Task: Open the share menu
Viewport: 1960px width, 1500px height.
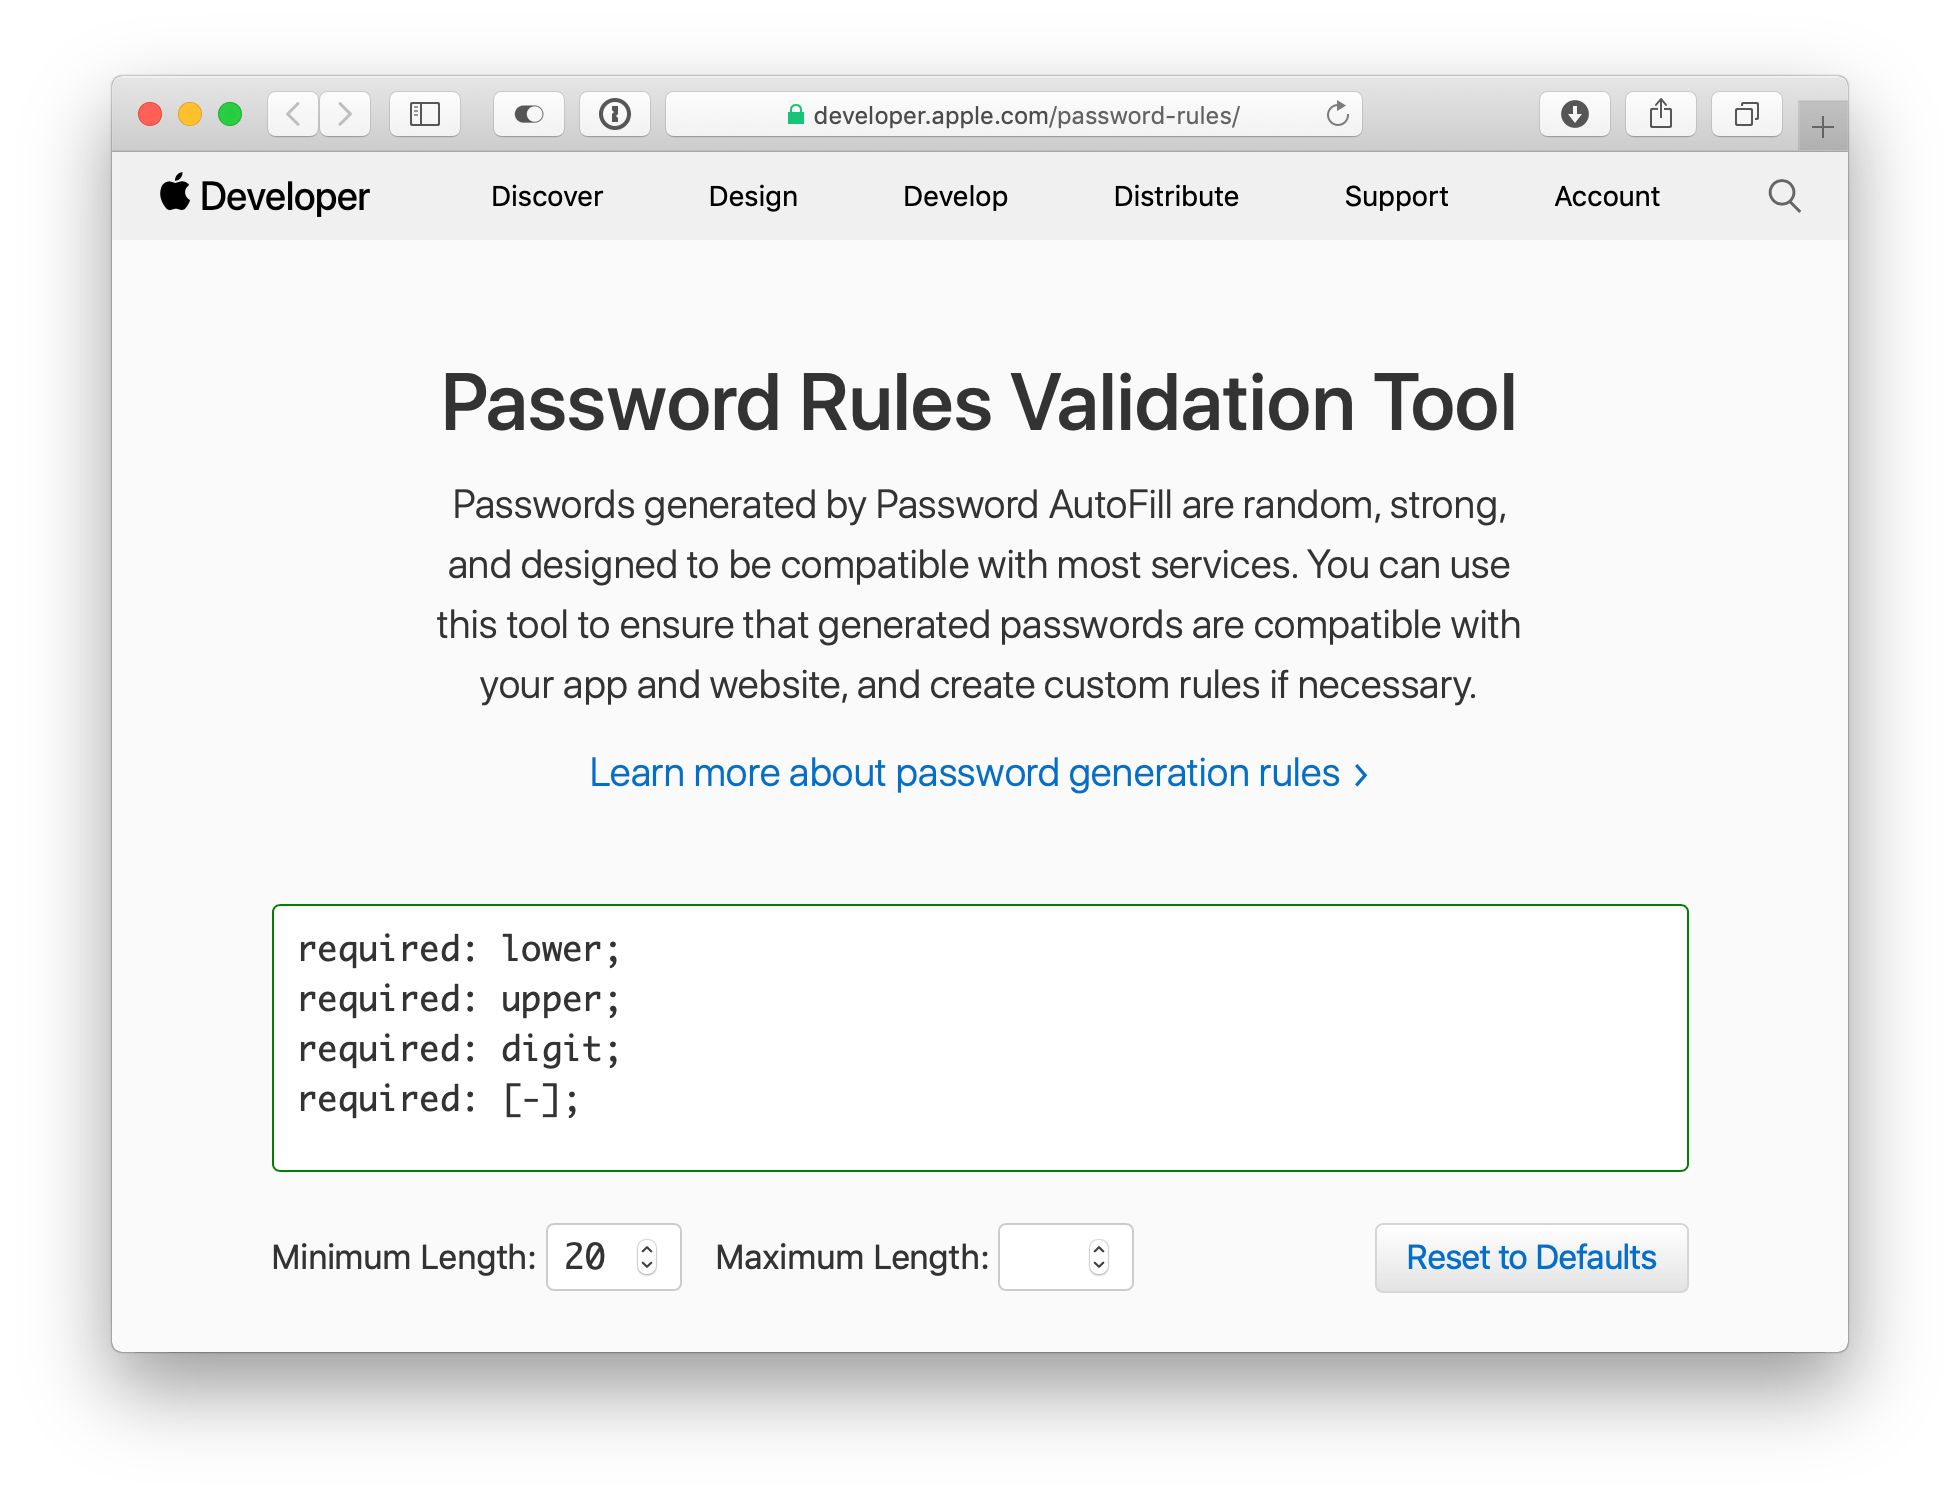Action: tap(1661, 113)
